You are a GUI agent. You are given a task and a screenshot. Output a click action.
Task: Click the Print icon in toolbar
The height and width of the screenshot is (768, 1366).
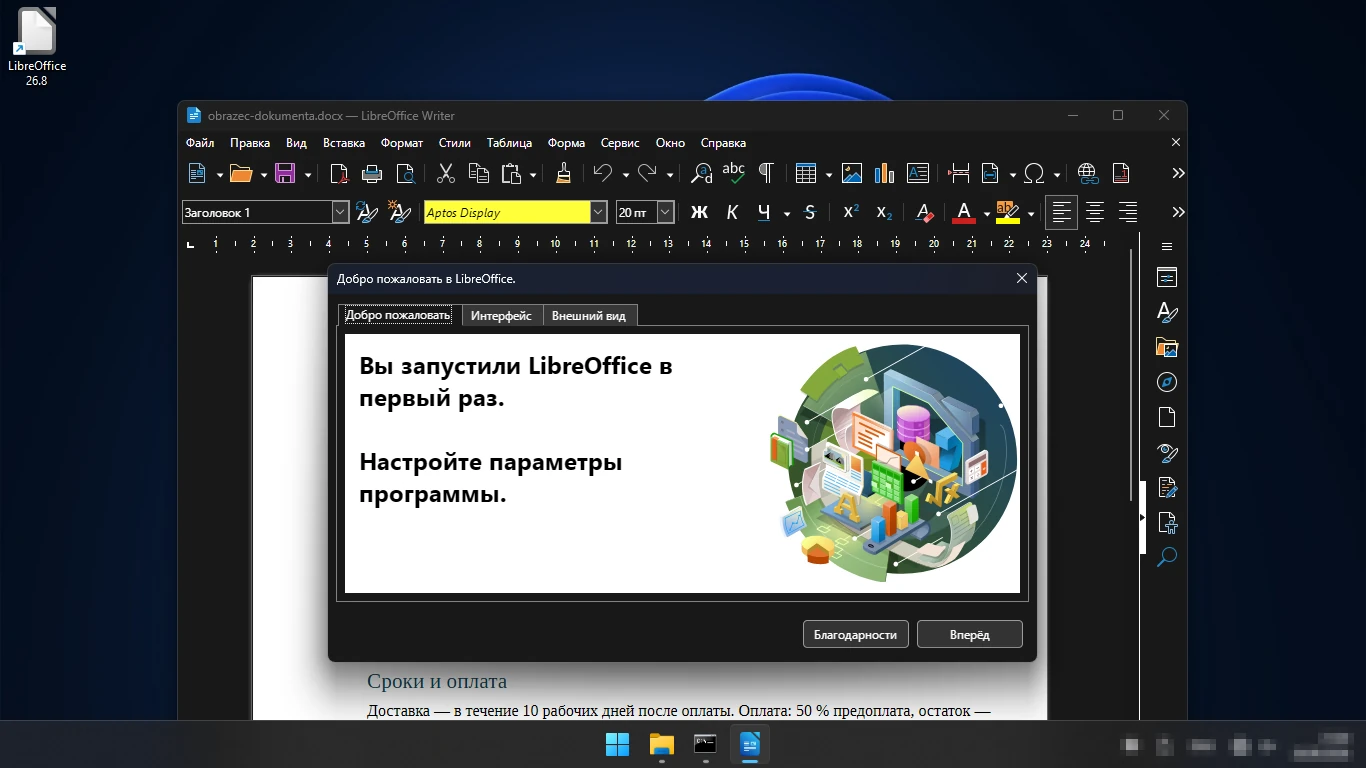pos(372,173)
